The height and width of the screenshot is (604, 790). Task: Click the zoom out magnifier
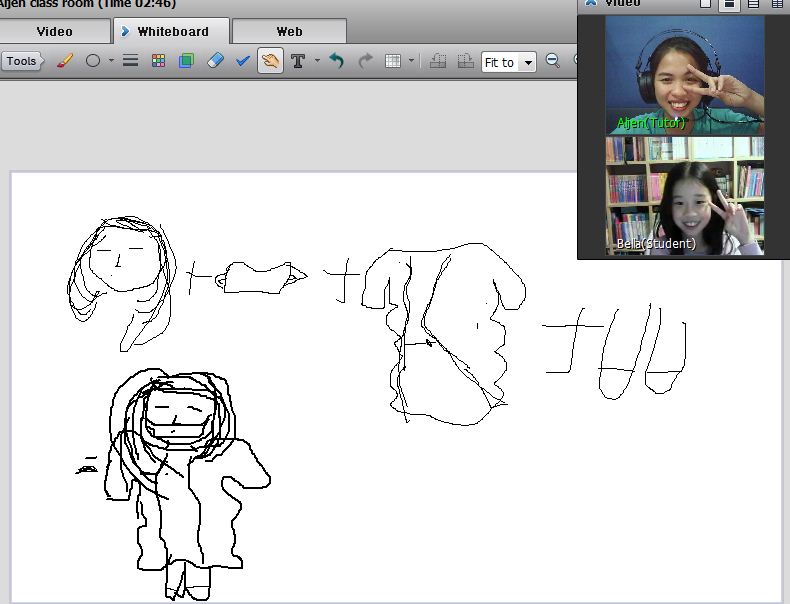point(552,61)
